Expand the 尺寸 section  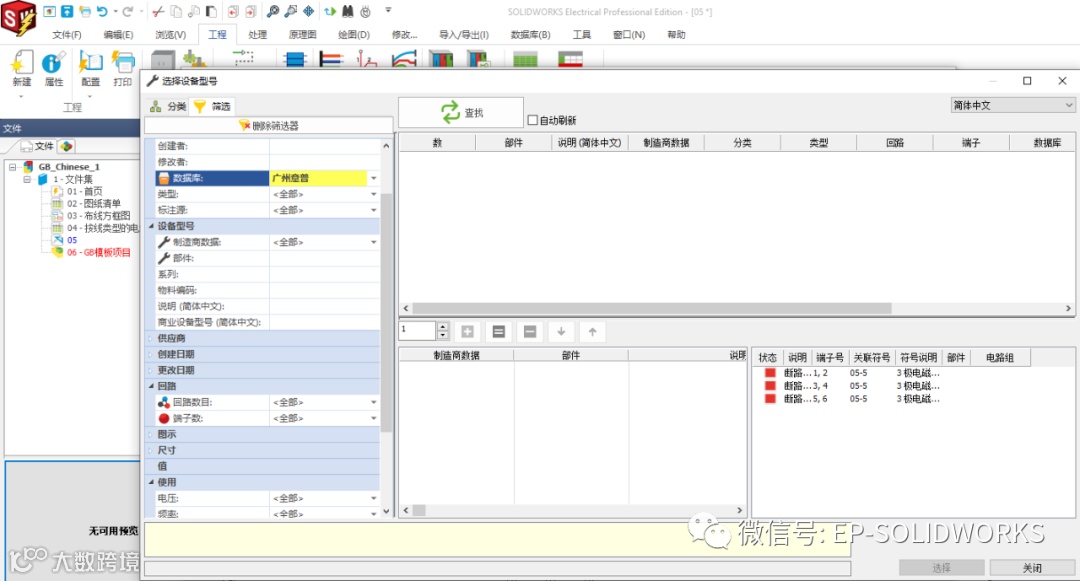[151, 450]
